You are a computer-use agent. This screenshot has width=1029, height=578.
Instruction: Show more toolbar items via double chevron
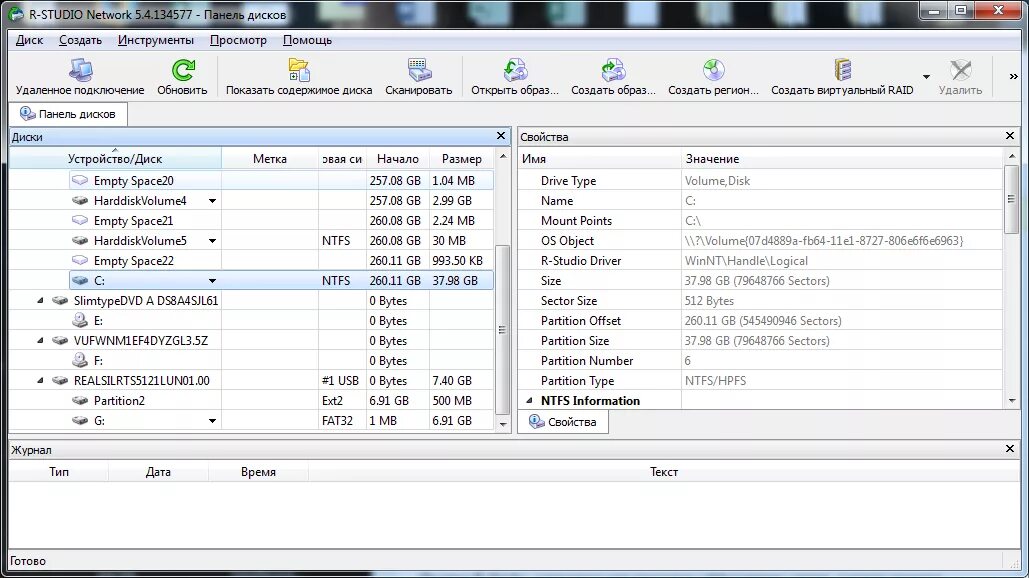tap(1013, 77)
